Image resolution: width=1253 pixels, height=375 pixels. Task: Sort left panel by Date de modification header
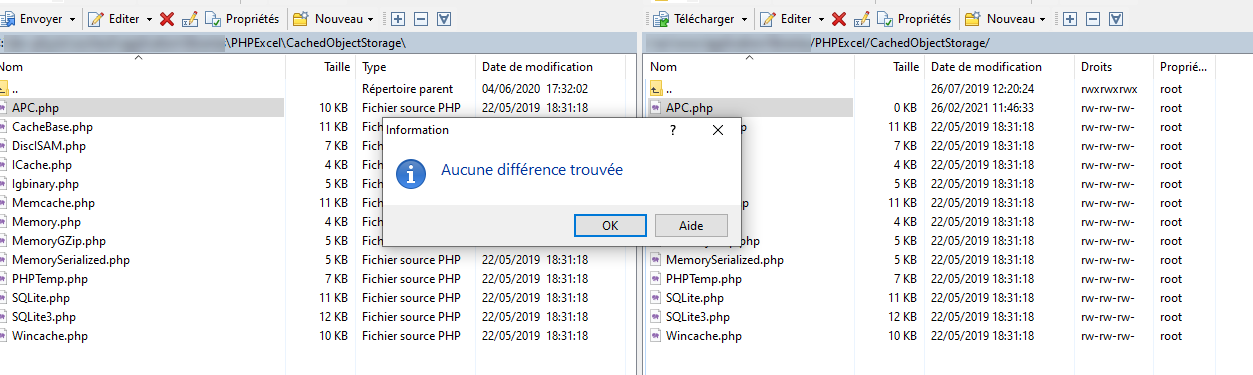click(537, 67)
